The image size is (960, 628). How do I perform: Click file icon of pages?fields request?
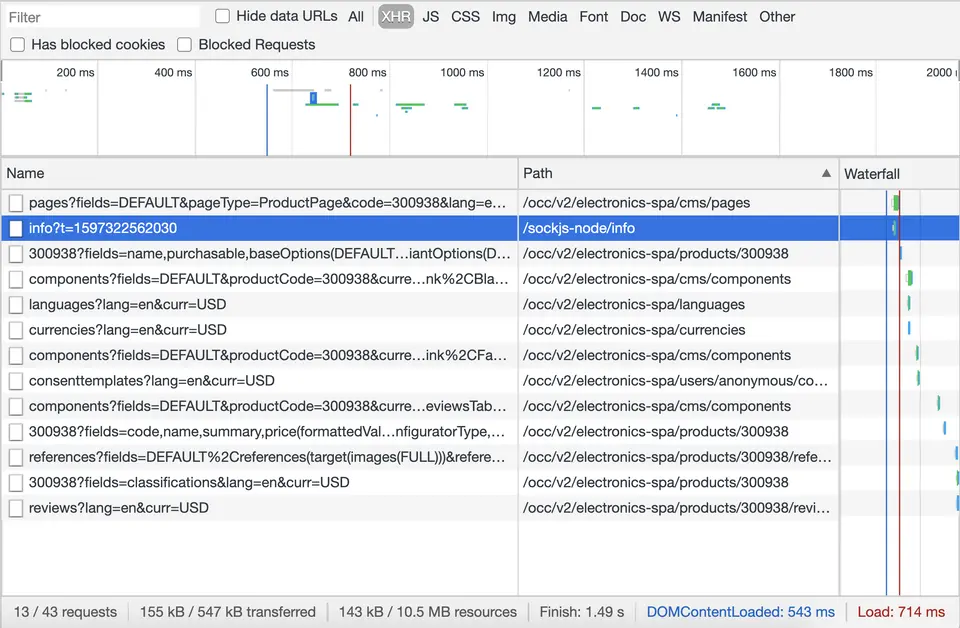coord(16,203)
